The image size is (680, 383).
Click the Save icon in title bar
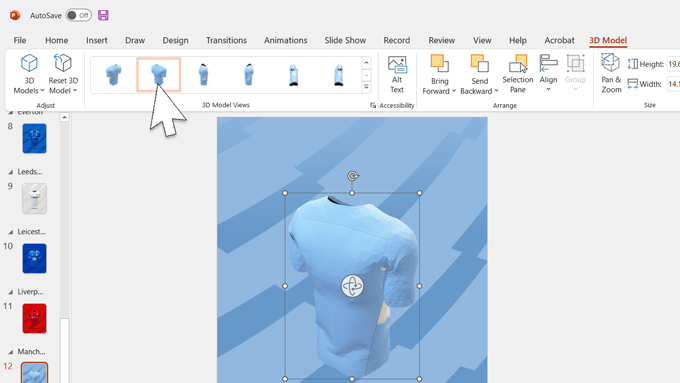click(103, 15)
